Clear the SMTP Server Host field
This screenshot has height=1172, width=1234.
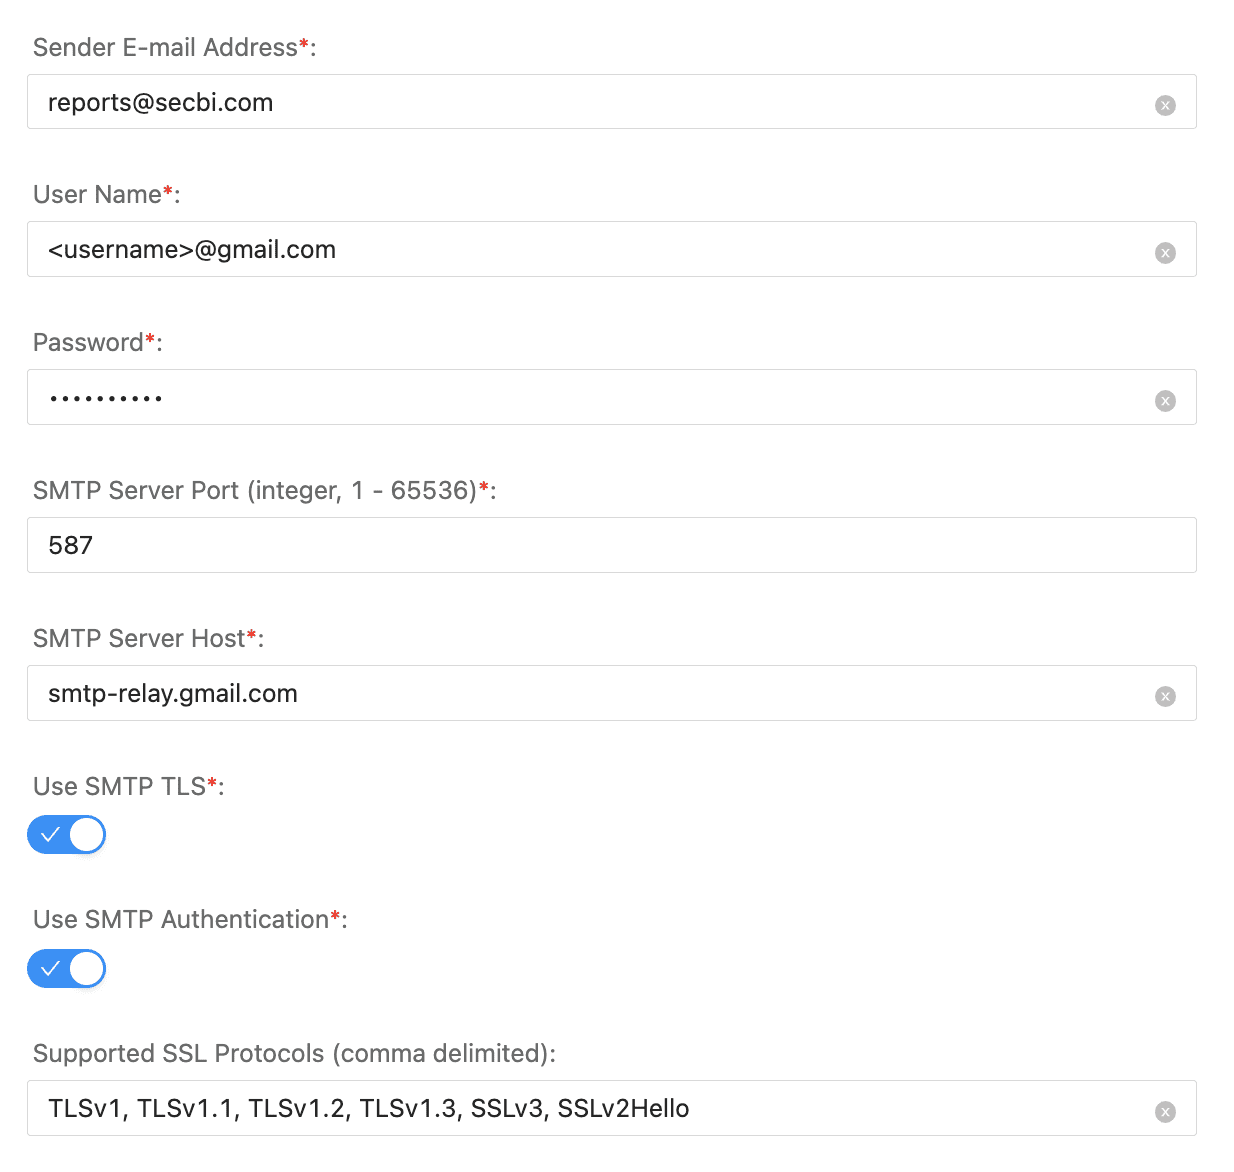click(1165, 696)
